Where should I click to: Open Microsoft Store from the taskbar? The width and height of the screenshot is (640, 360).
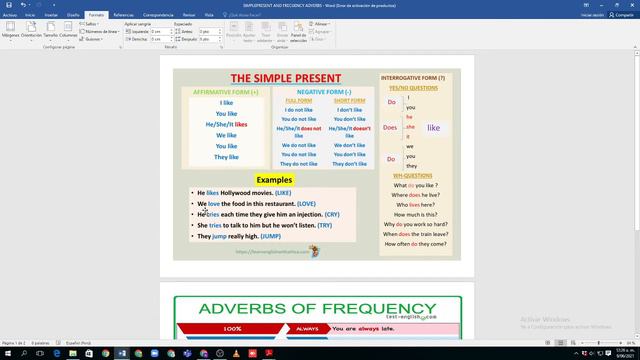pyautogui.click(x=89, y=353)
